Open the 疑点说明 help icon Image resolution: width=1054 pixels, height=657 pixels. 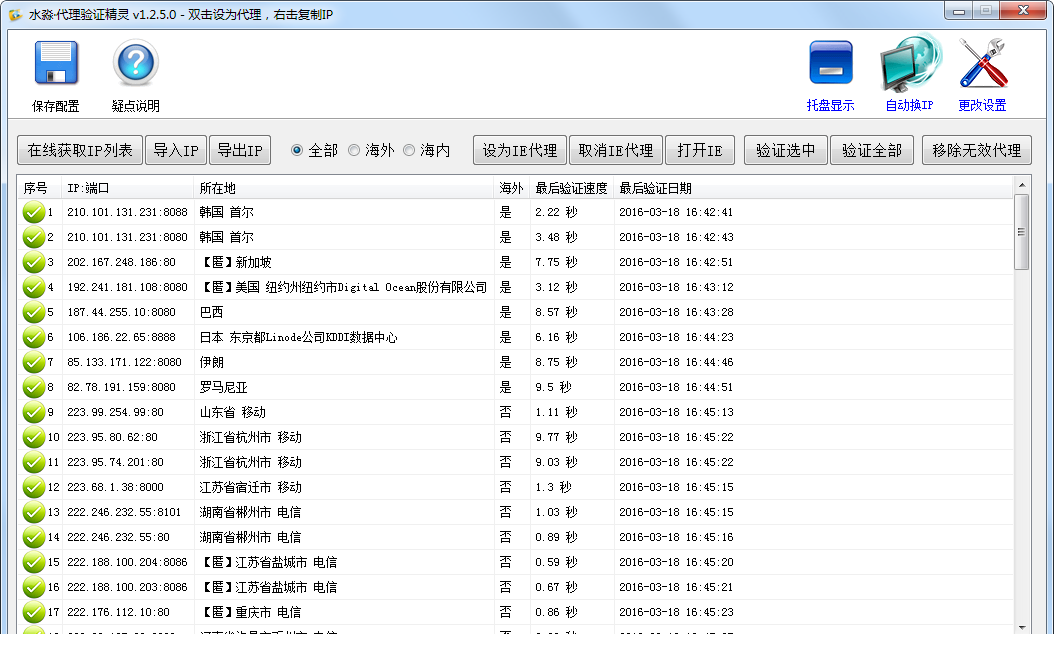tap(136, 63)
